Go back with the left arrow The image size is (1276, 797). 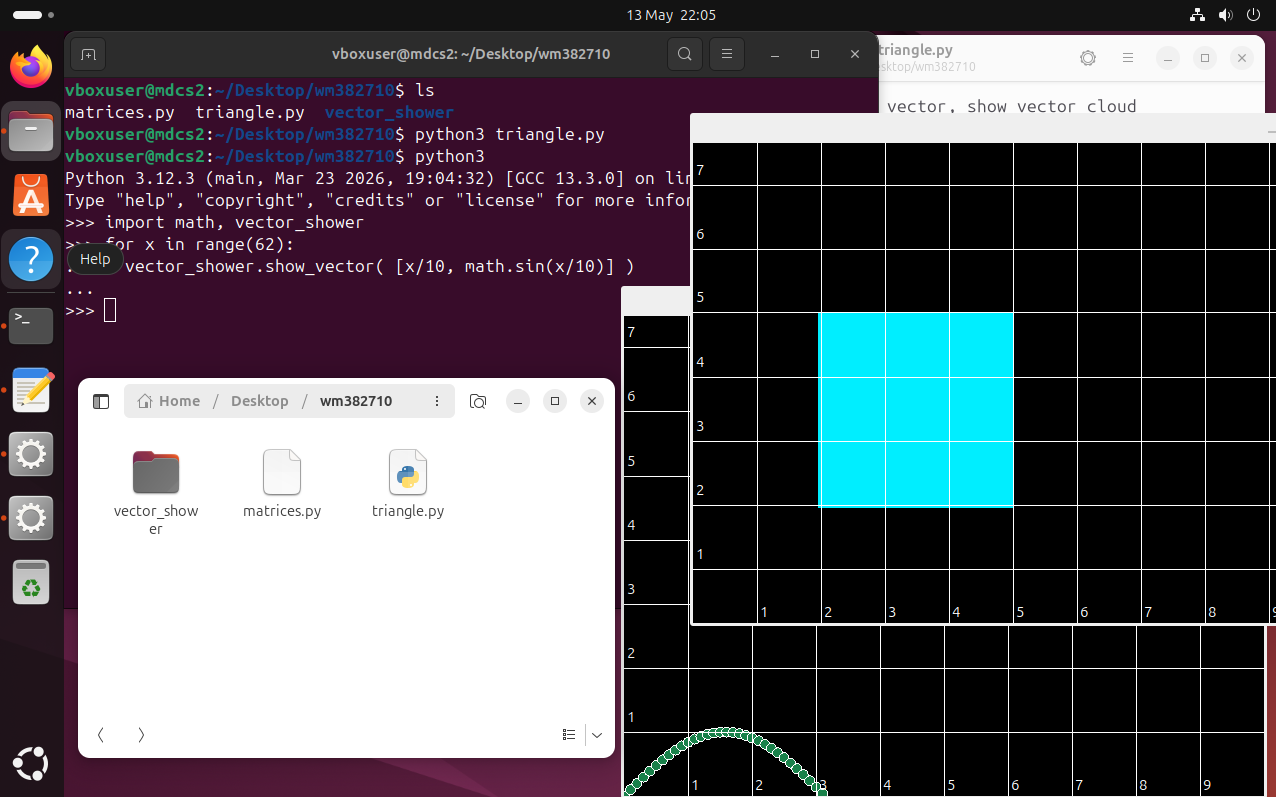tap(101, 735)
